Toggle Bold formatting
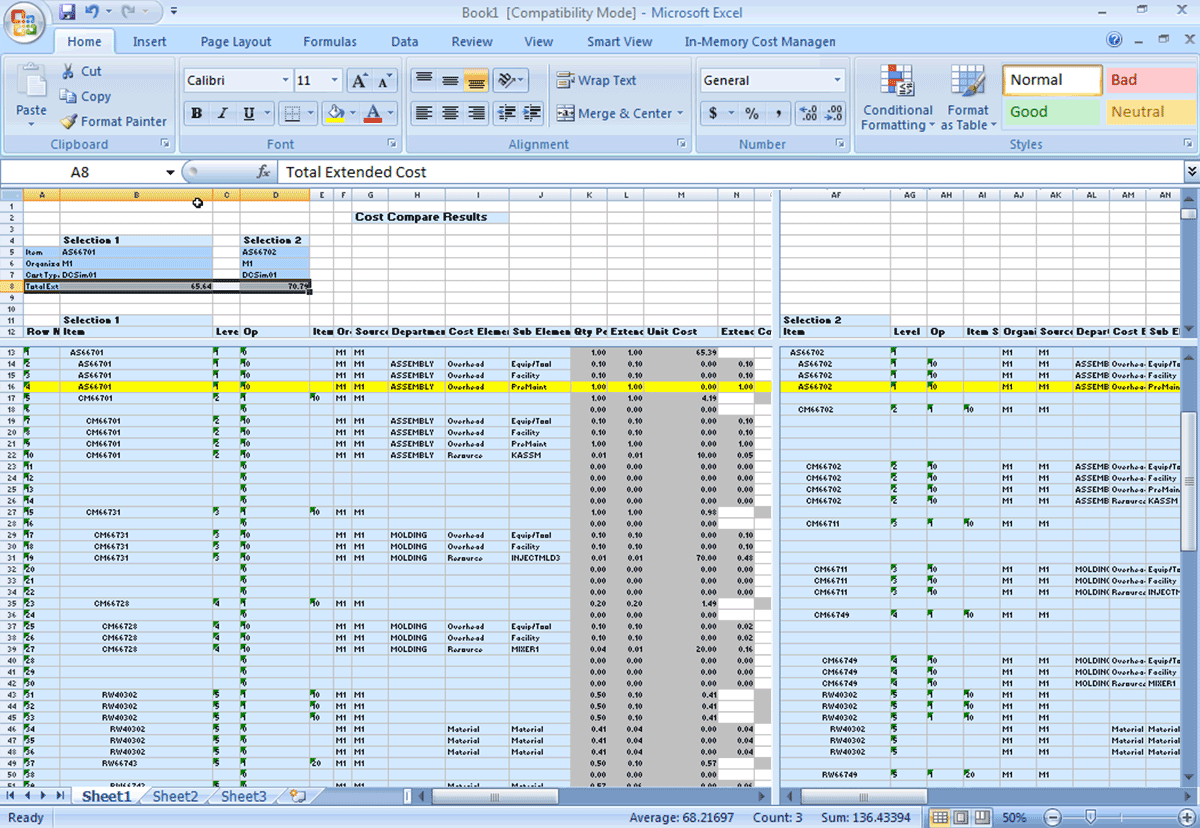 click(197, 113)
